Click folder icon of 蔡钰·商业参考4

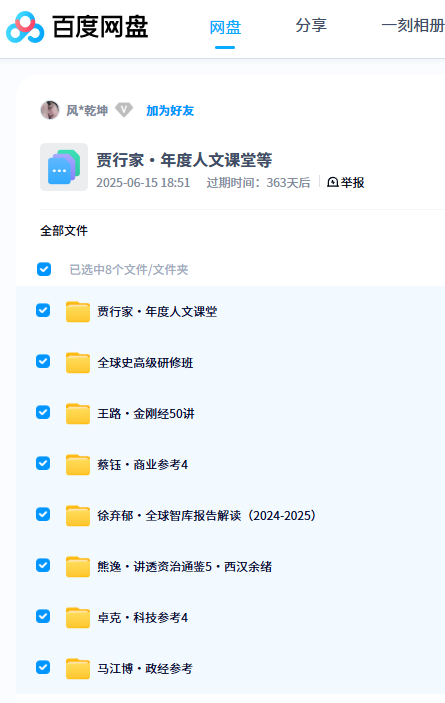tap(78, 464)
